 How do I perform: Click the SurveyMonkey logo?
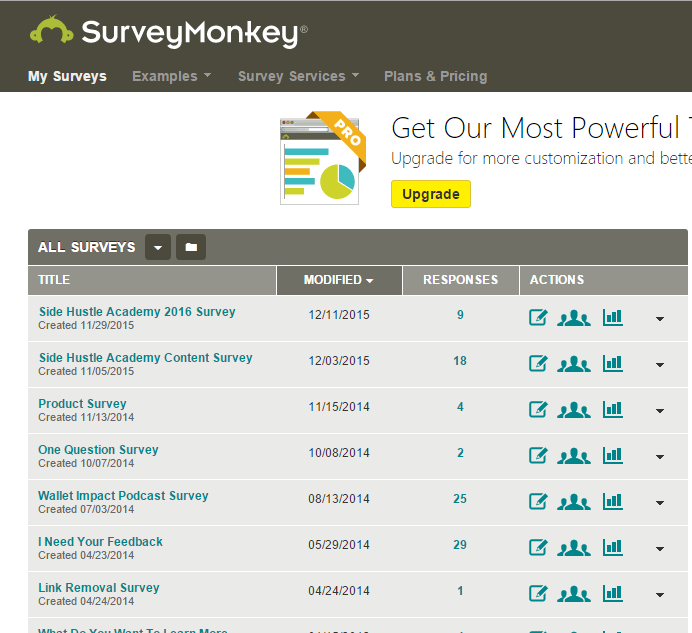click(169, 32)
